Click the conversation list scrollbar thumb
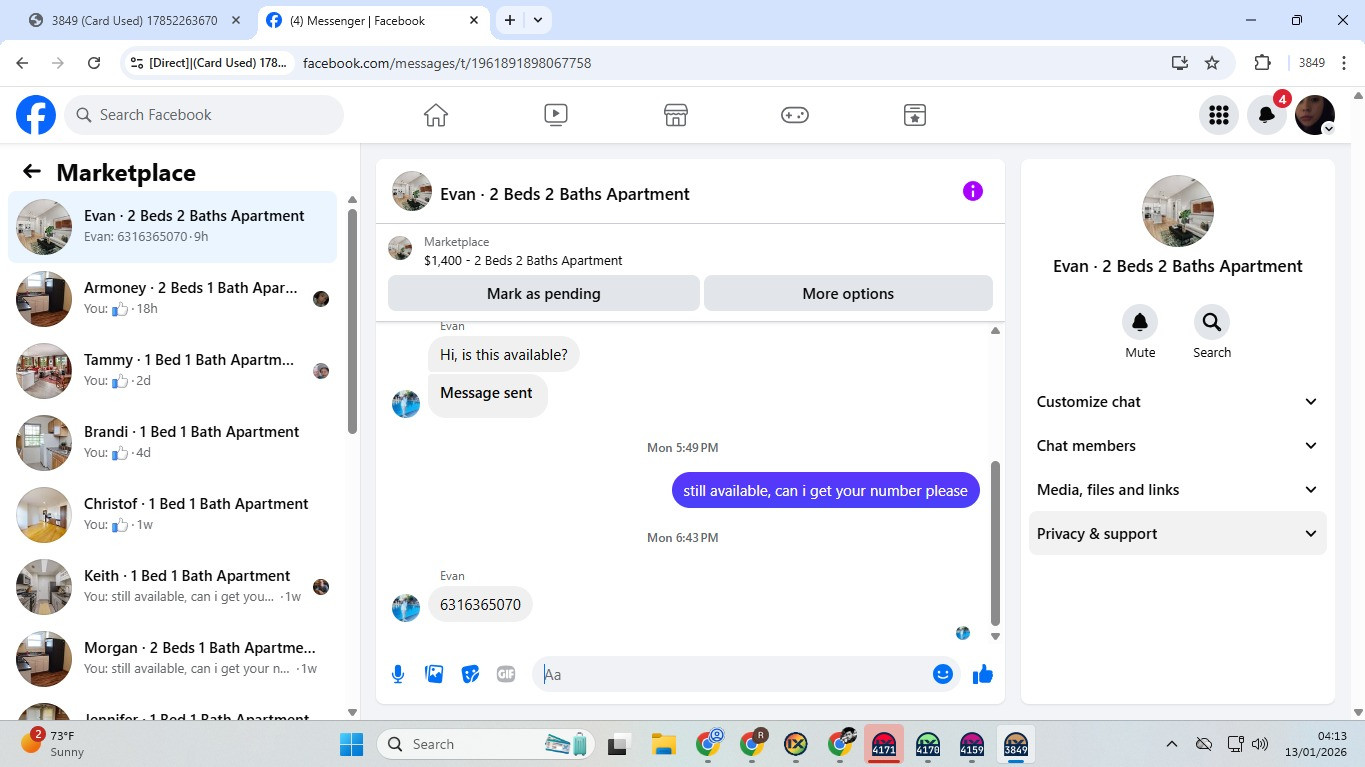Screen dimensions: 1365x767 [352, 320]
